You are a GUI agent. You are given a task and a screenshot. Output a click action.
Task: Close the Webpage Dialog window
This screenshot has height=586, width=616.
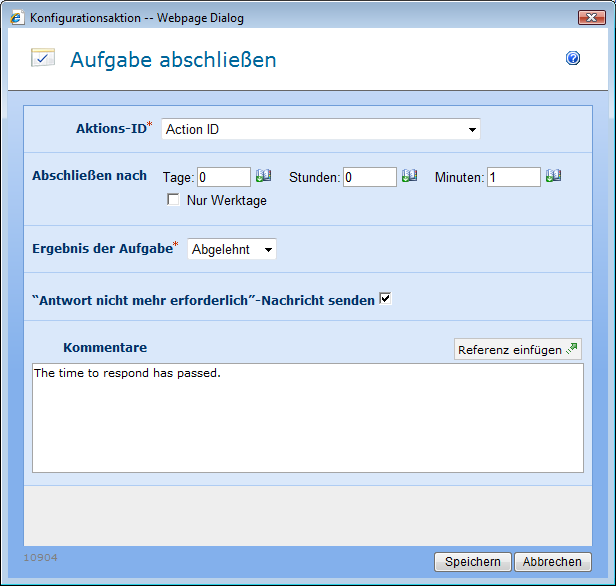point(591,18)
